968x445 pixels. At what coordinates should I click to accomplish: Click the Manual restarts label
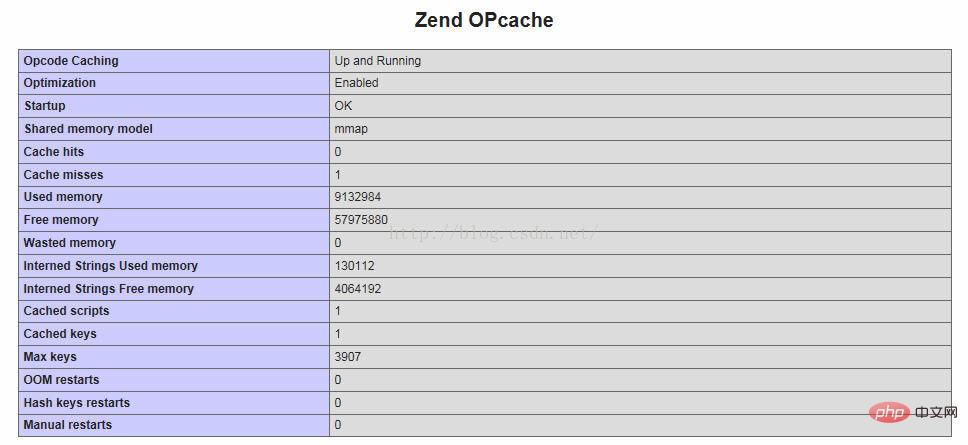click(68, 425)
